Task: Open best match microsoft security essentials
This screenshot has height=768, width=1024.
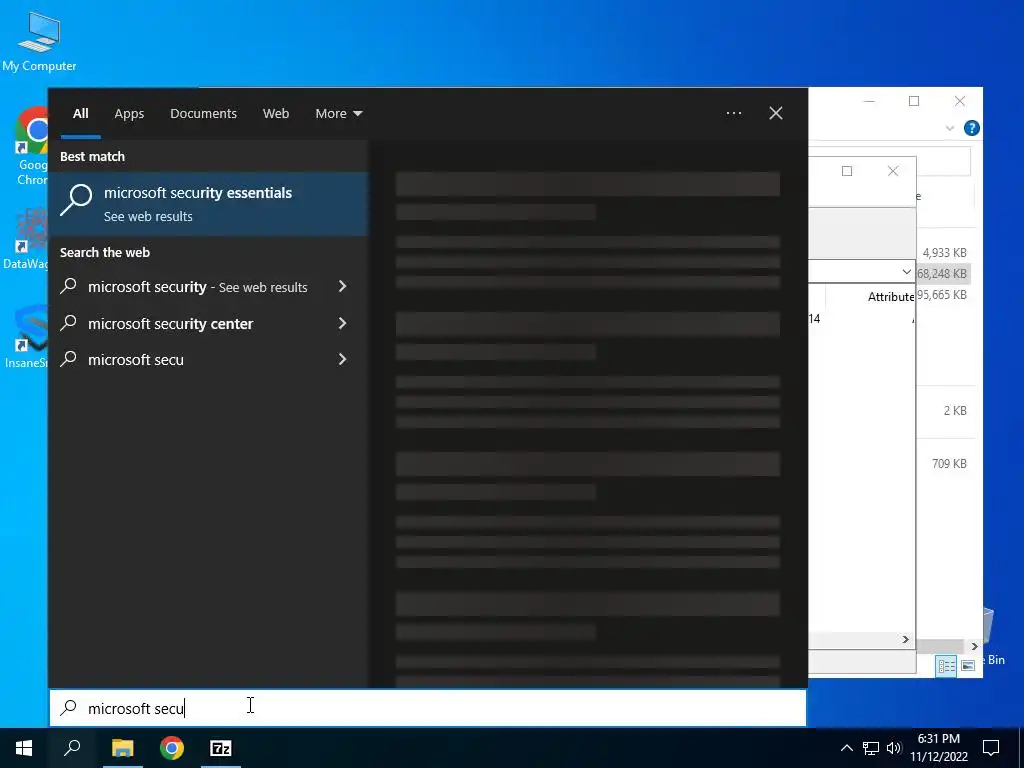Action: 209,204
